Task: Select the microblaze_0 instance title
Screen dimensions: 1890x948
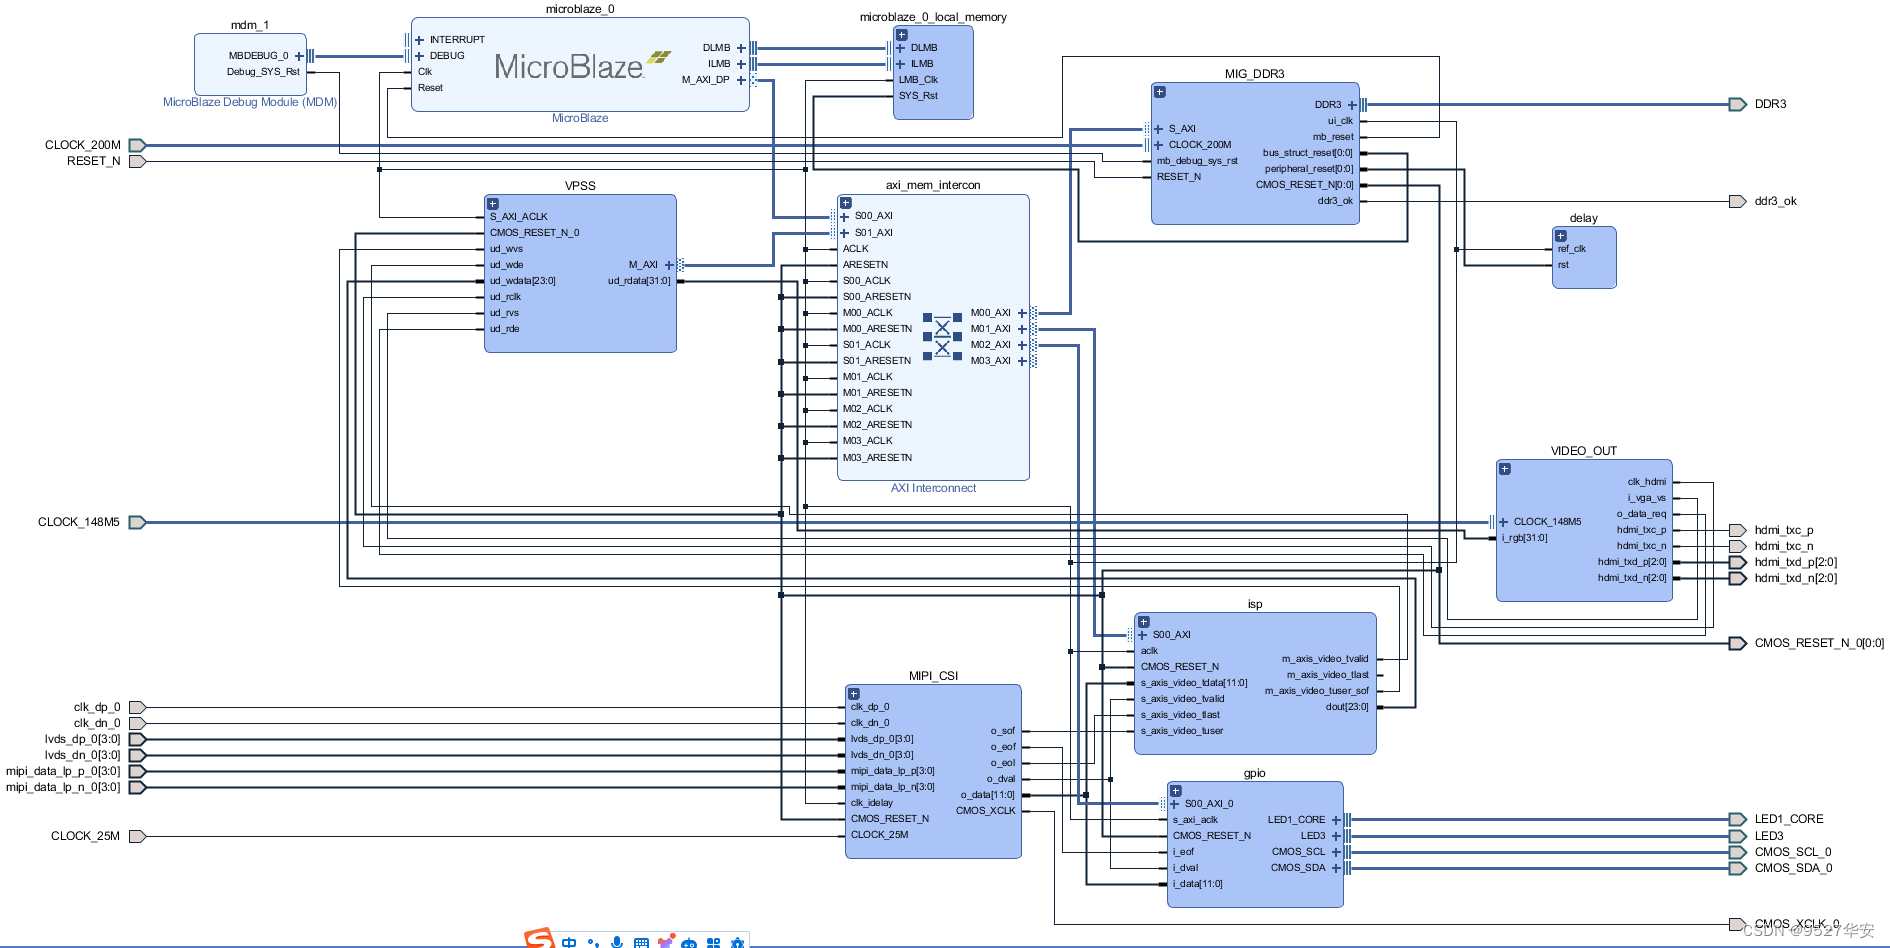Action: point(580,9)
